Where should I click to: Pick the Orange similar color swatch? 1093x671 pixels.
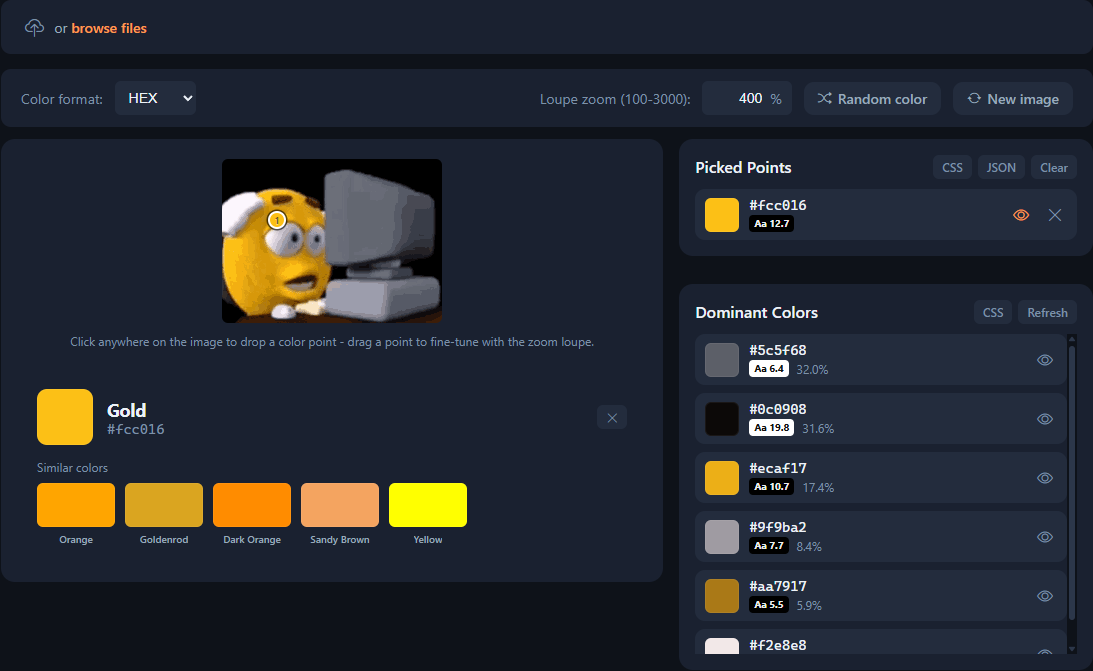[76, 504]
